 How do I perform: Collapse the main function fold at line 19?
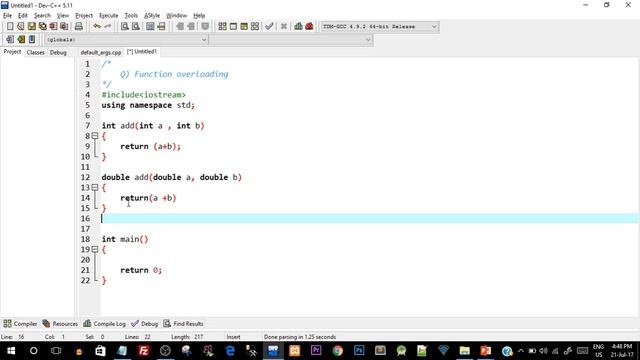(95, 249)
